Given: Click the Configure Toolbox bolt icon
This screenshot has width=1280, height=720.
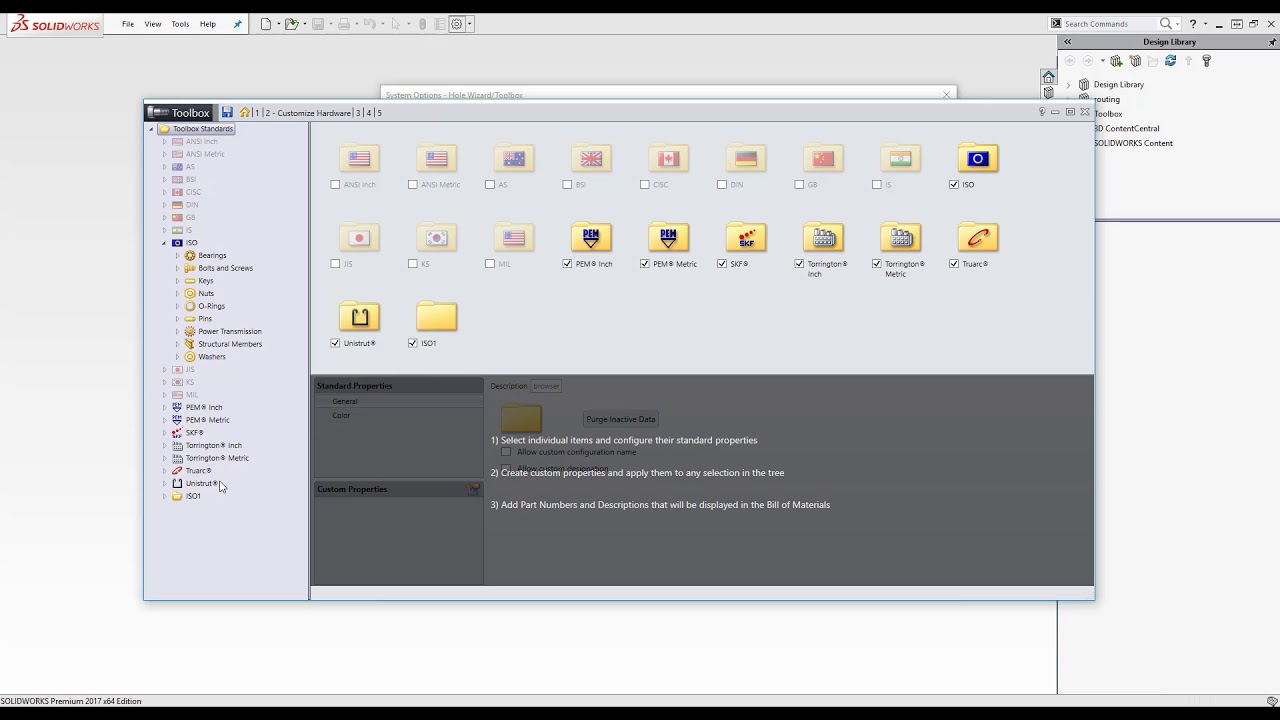Looking at the screenshot, I should [x=1206, y=61].
